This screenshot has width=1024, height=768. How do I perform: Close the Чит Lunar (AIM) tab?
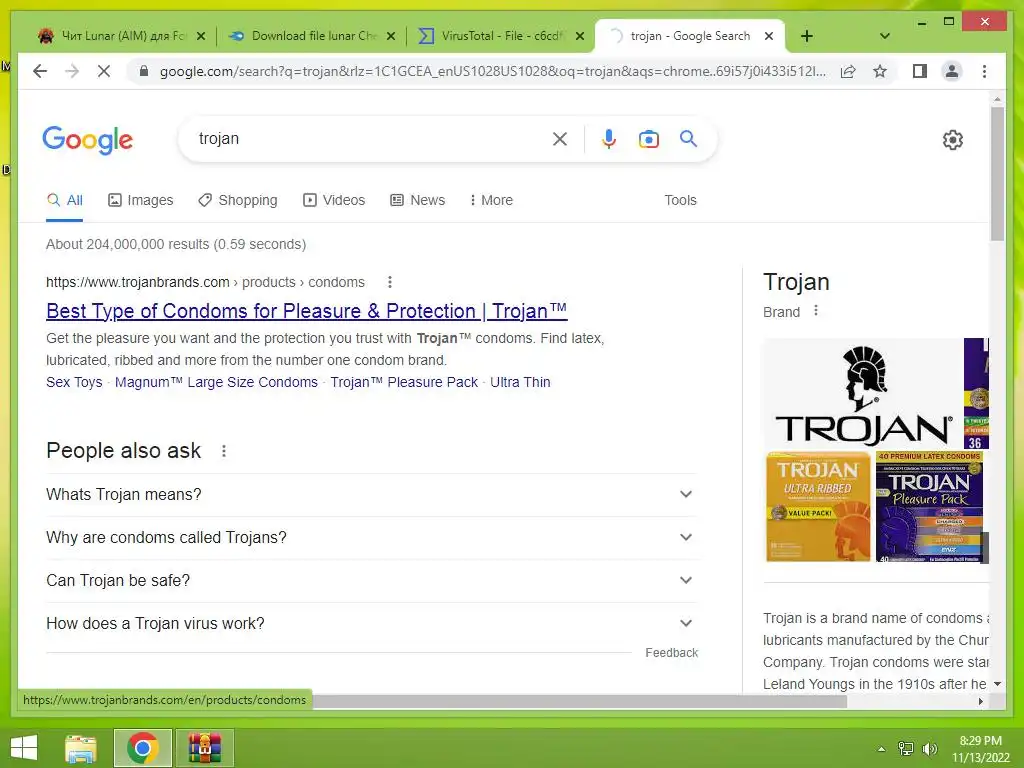click(x=201, y=36)
